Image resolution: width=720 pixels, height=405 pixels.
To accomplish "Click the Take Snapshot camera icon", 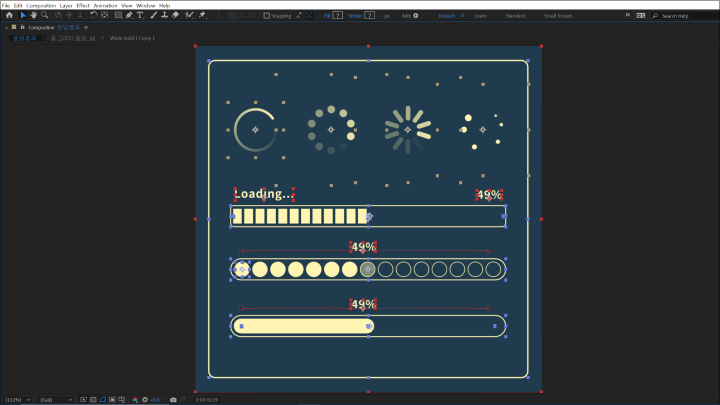I will tap(173, 400).
